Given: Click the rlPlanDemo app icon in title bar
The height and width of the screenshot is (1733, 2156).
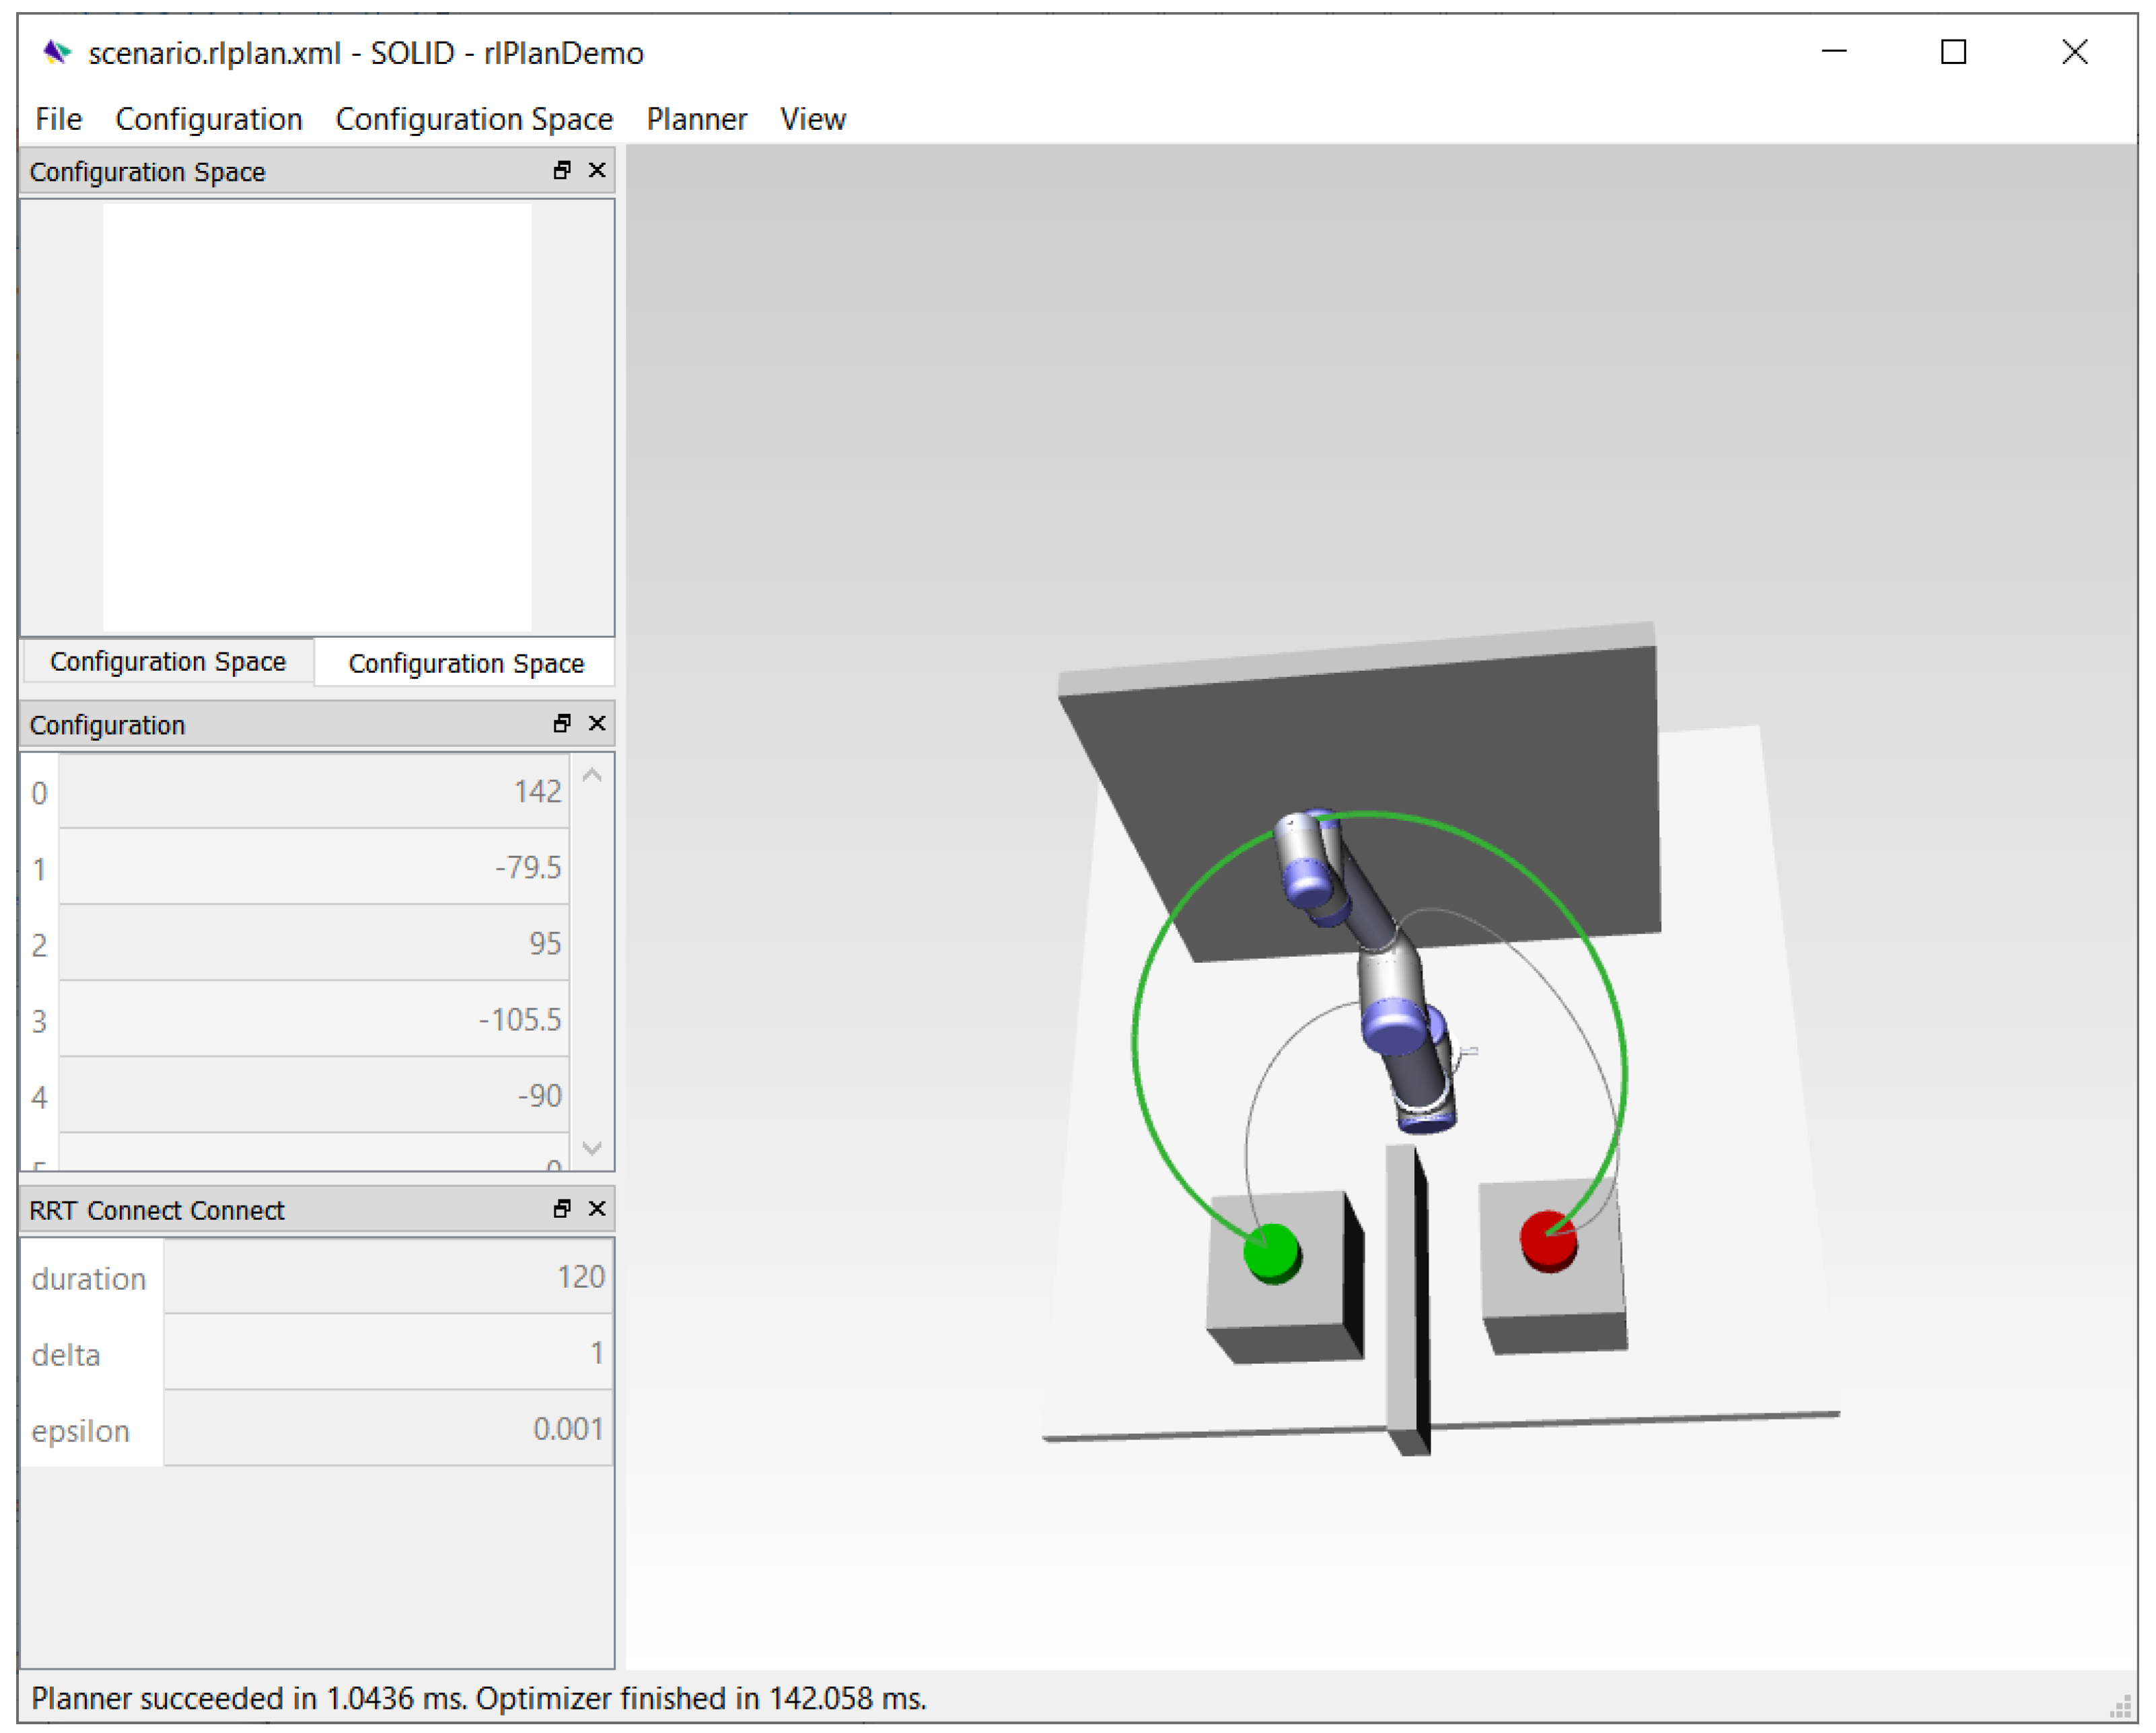Looking at the screenshot, I should 57,52.
